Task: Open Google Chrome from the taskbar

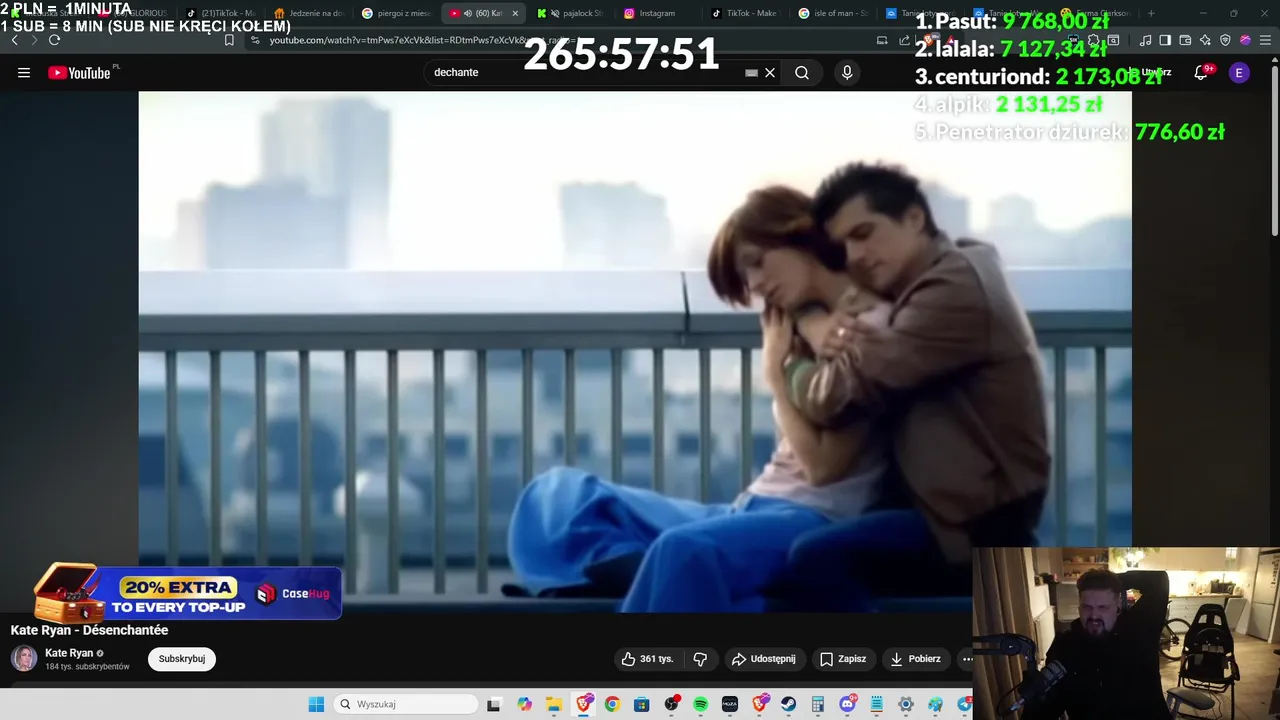Action: tap(612, 704)
